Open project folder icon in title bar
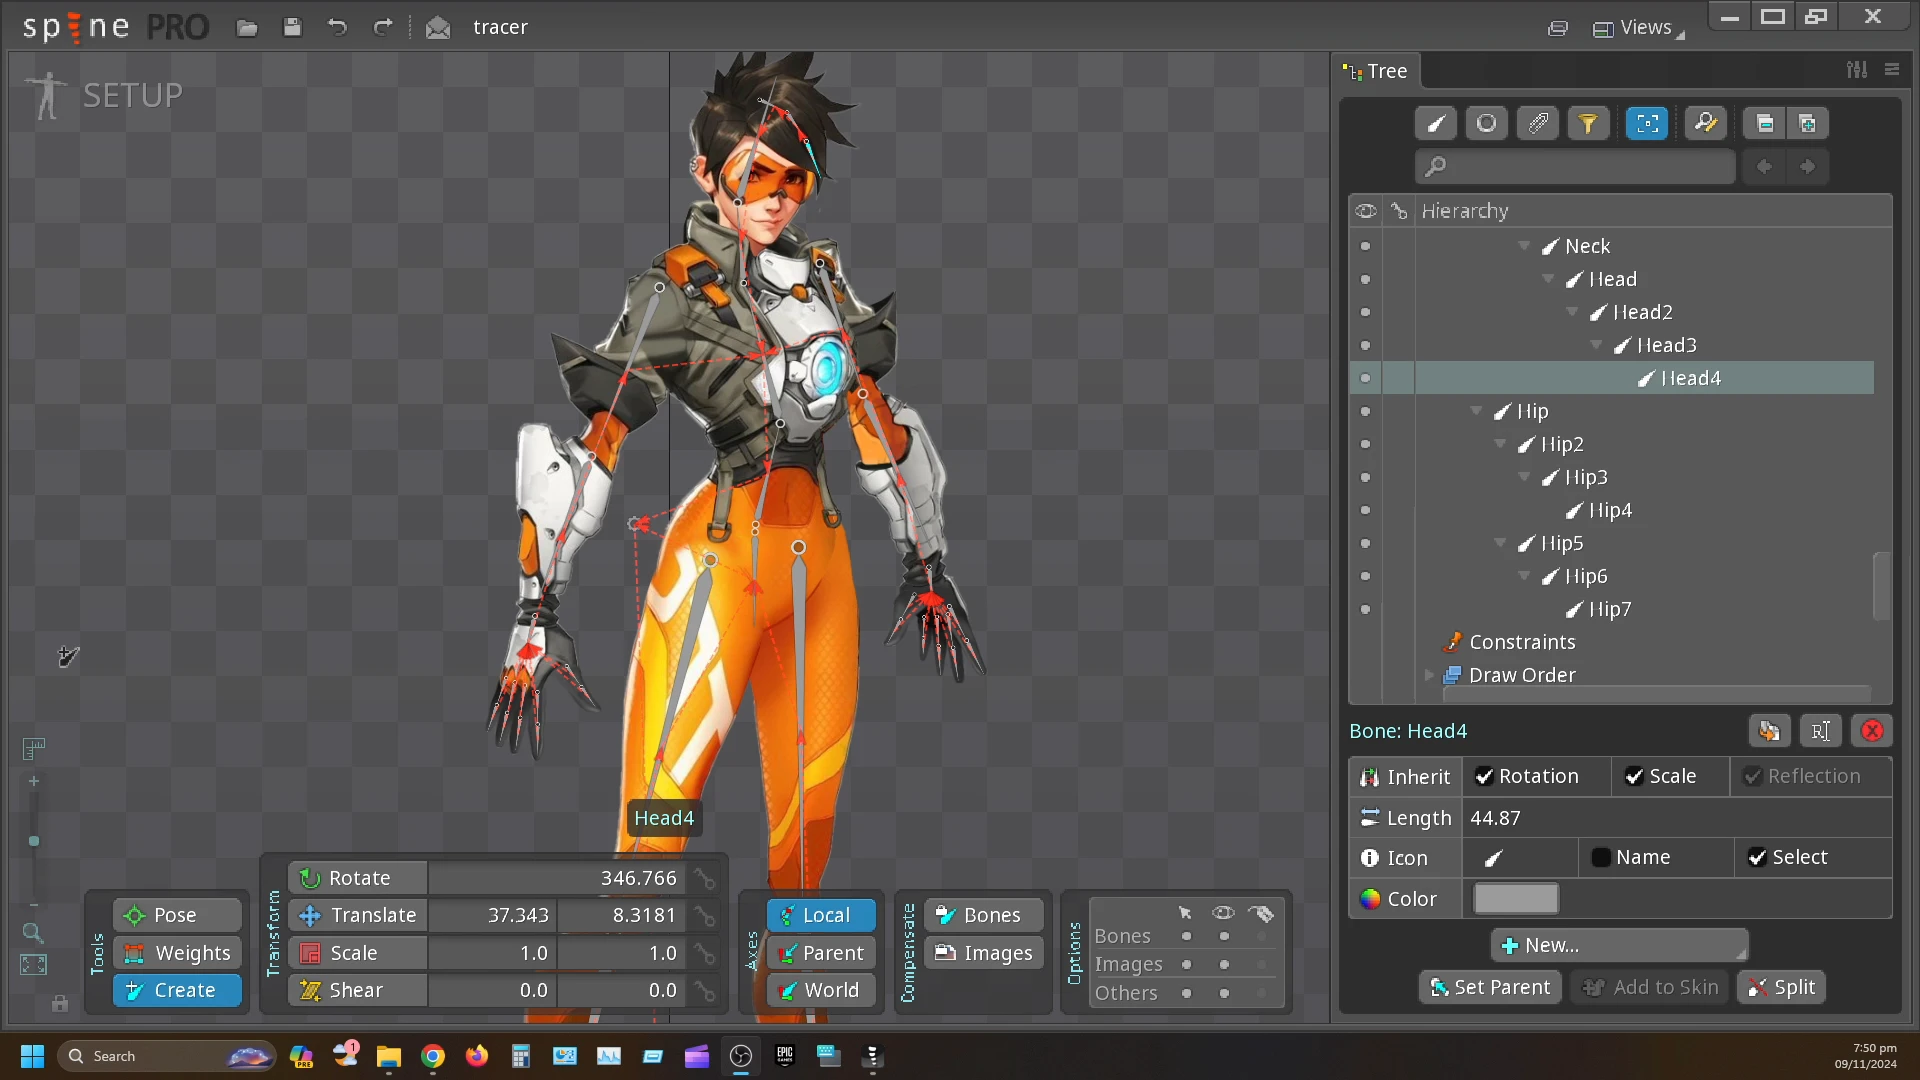 point(247,27)
